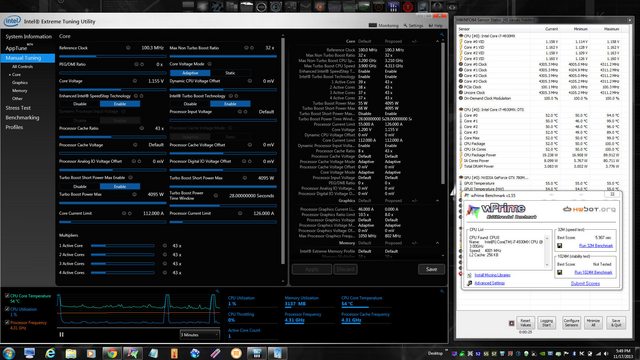The height and width of the screenshot is (360, 640).
Task: Open Stress Test section in sidebar
Action: coord(18,108)
